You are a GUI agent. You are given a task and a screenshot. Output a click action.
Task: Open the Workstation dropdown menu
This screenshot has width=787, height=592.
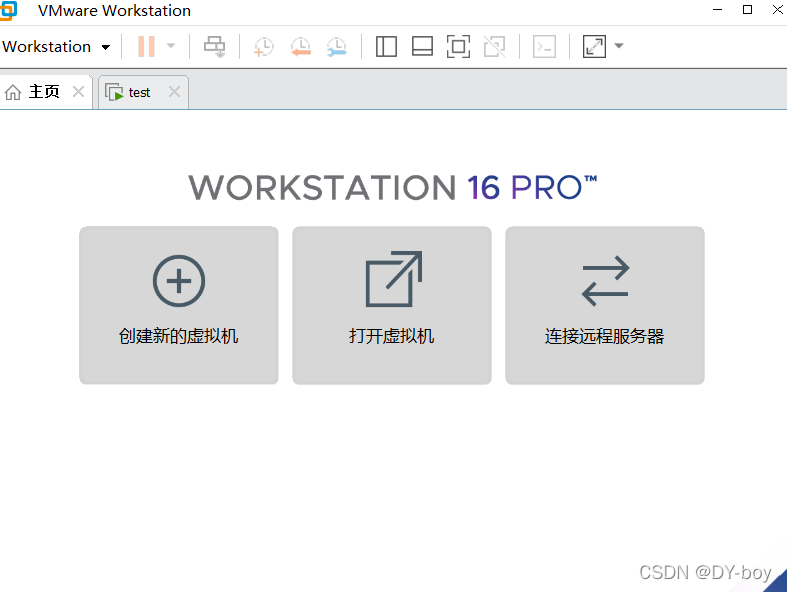tap(56, 47)
